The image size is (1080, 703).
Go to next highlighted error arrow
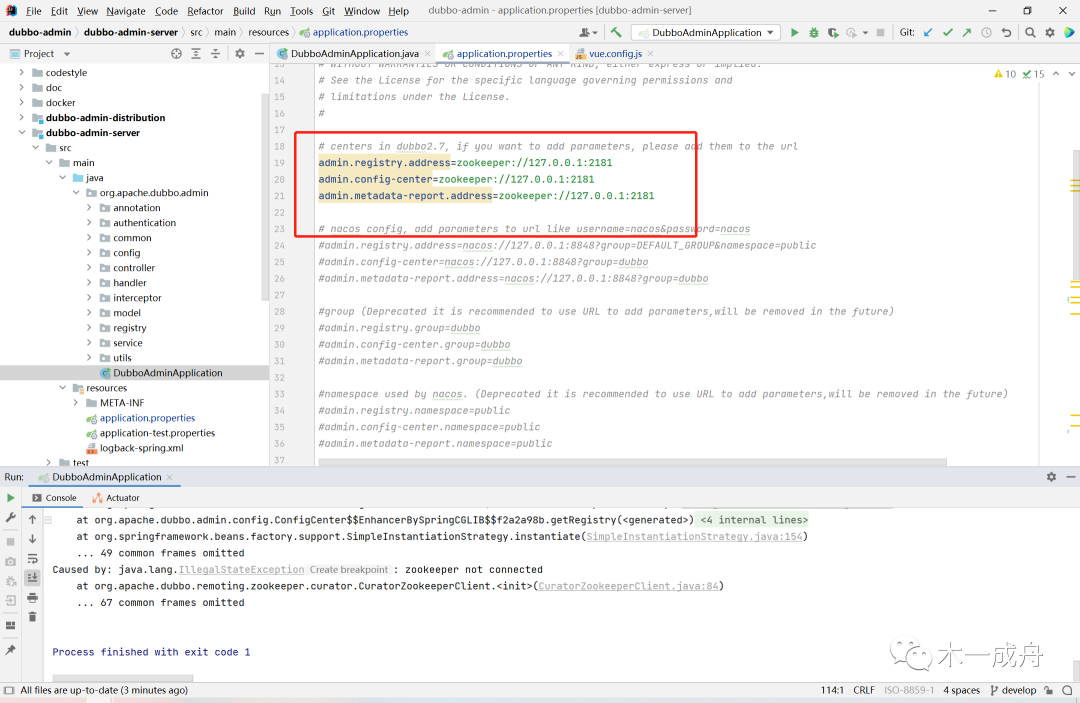1072,74
